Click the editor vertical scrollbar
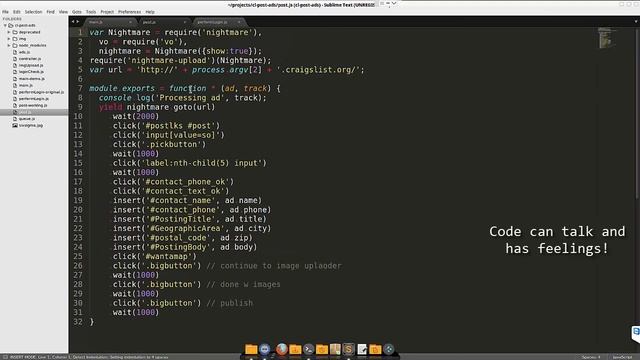This screenshot has width=640, height=360. (x=638, y=112)
